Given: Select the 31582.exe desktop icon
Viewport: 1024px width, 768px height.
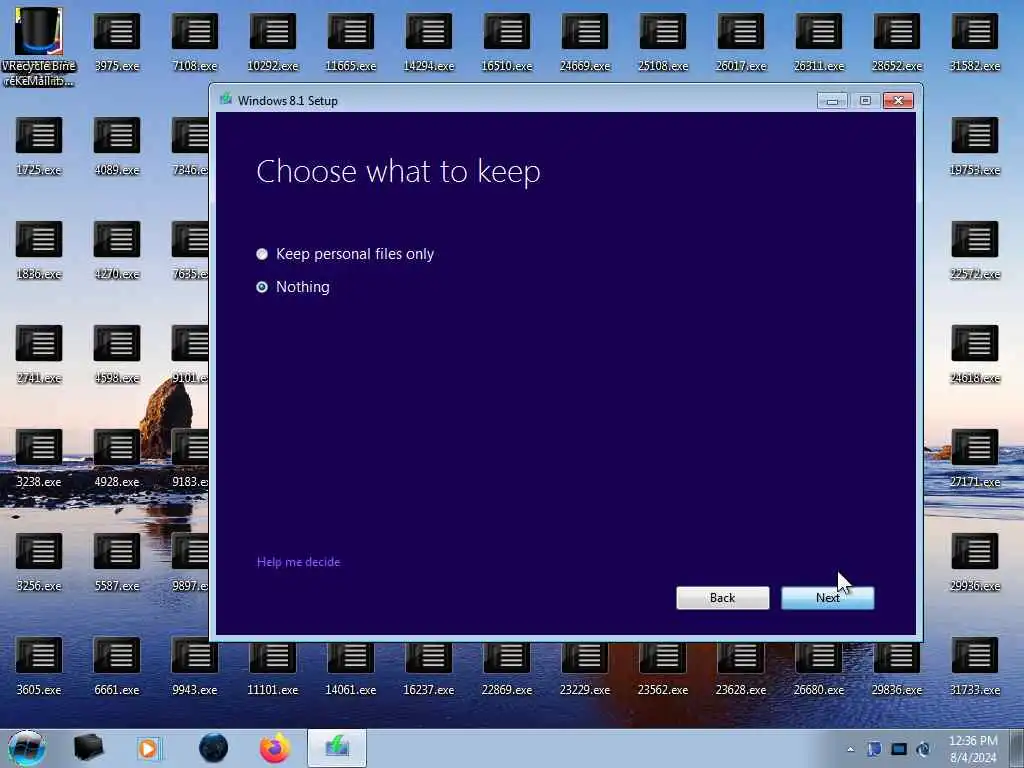Looking at the screenshot, I should click(975, 42).
